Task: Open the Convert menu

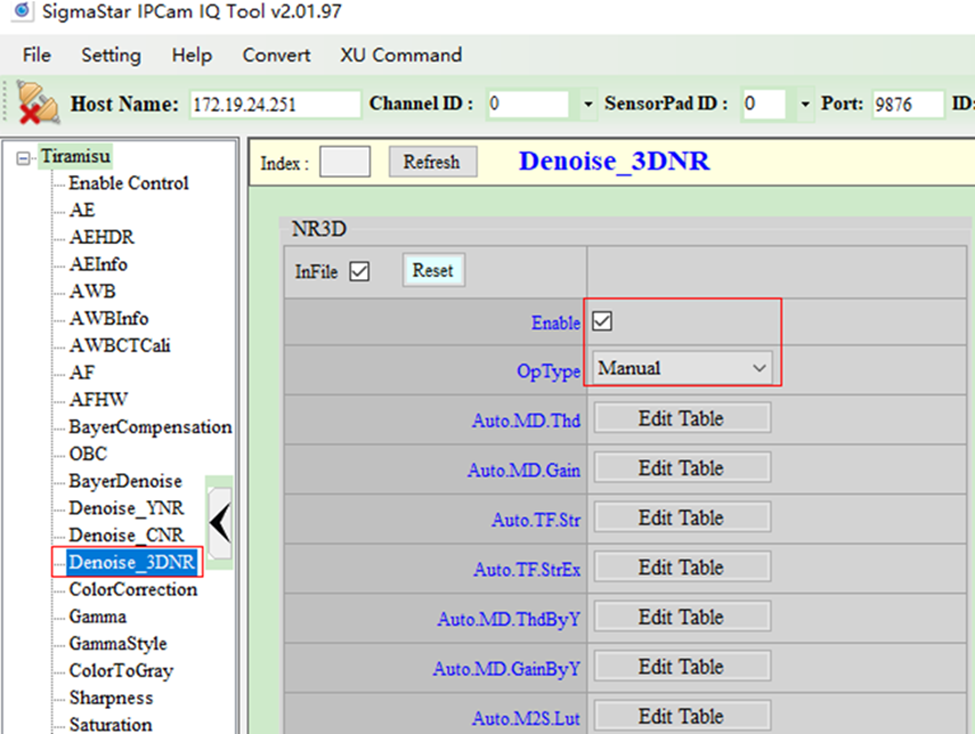Action: tap(276, 55)
